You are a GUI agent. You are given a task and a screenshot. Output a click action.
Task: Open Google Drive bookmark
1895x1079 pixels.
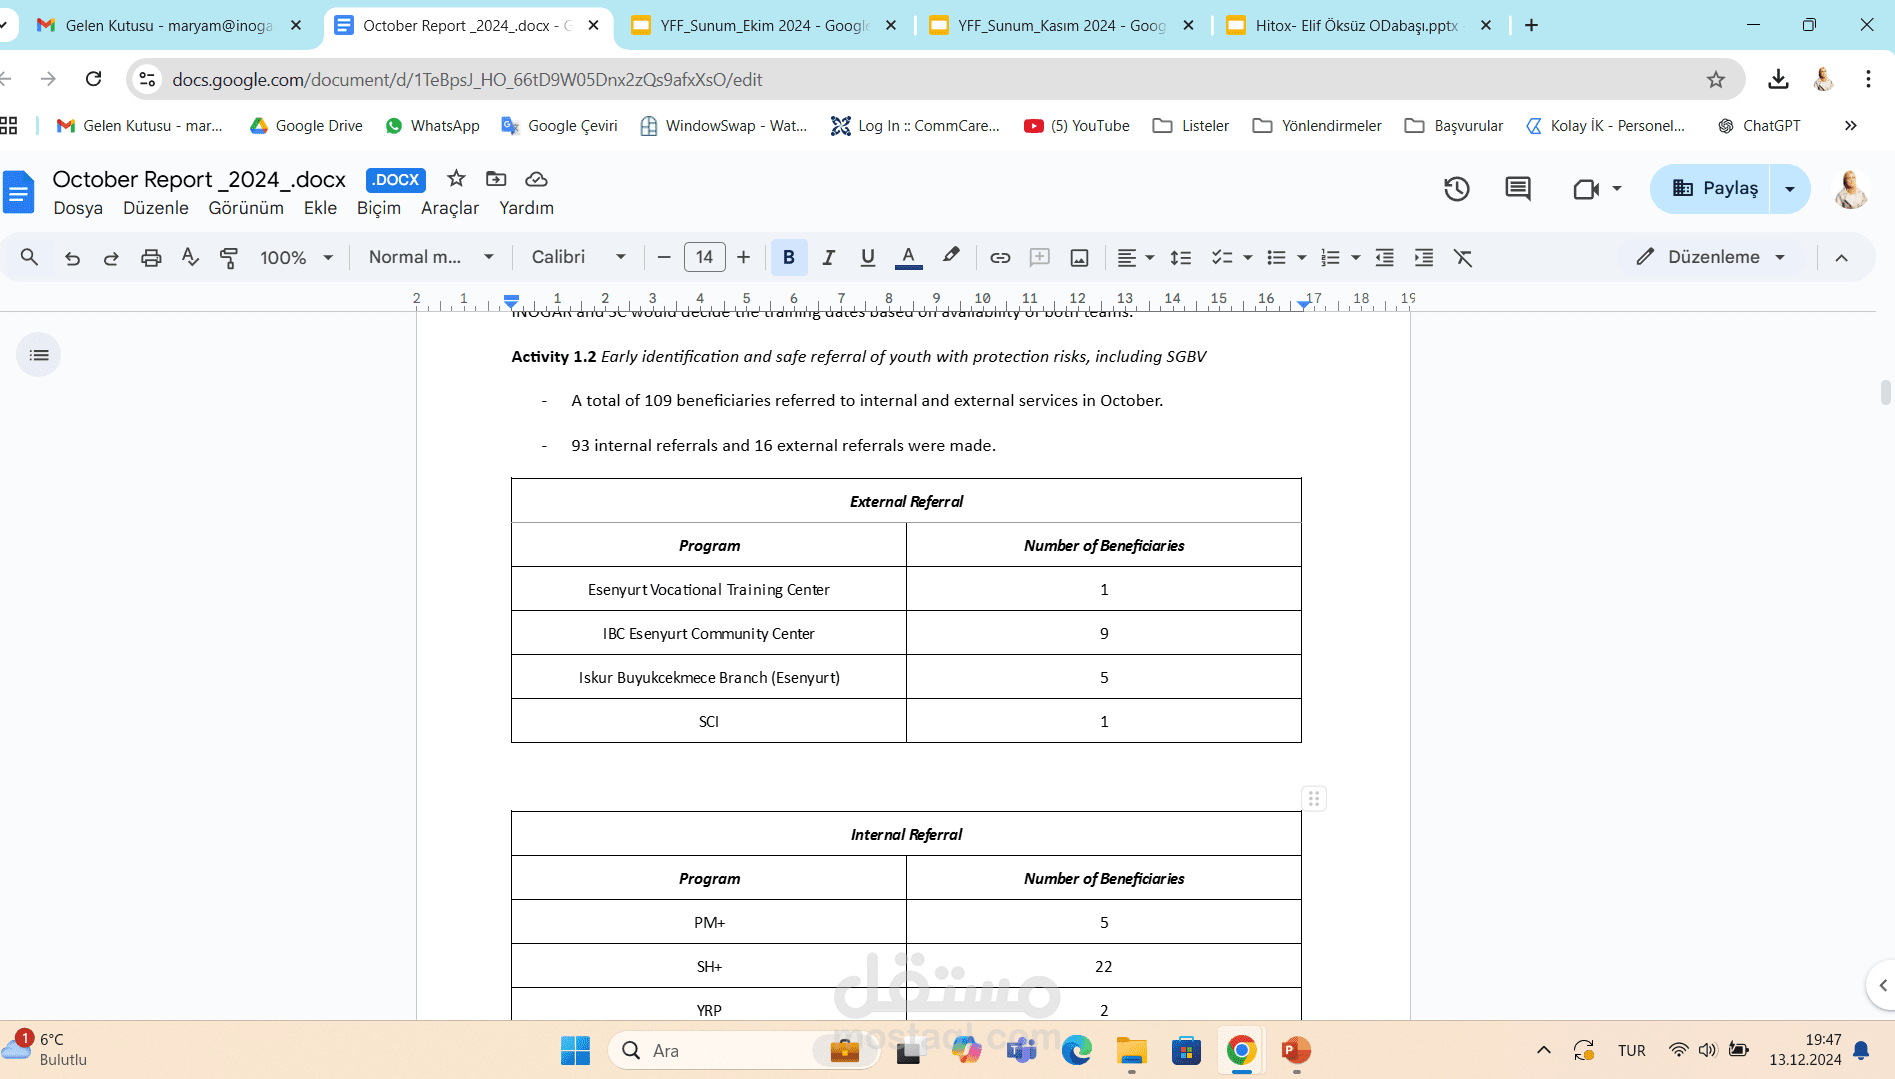click(x=305, y=125)
